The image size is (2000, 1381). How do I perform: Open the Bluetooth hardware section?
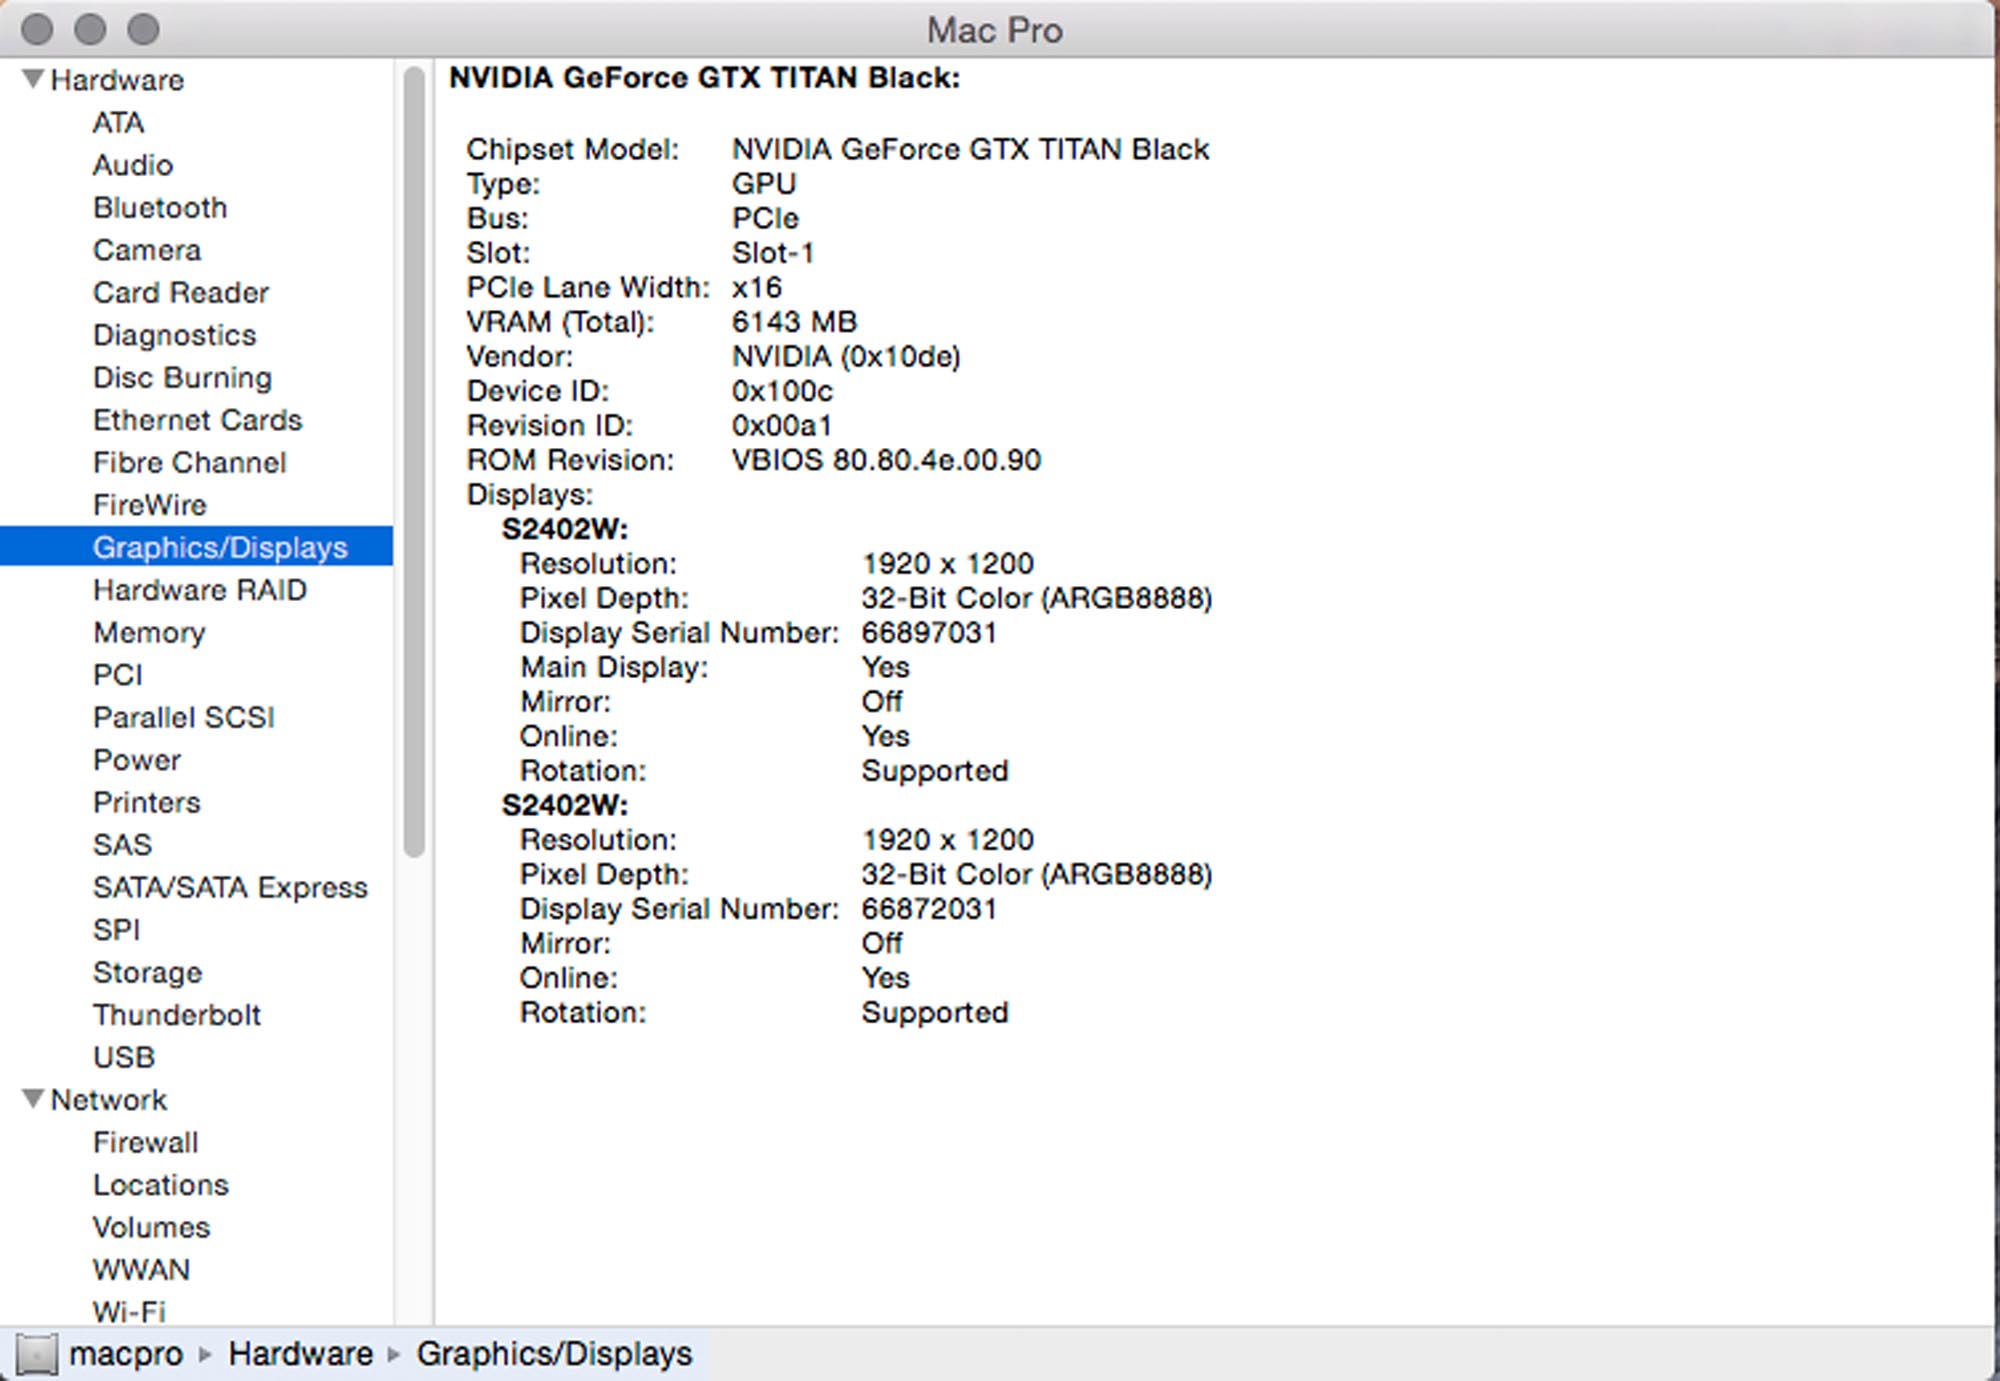pyautogui.click(x=160, y=208)
